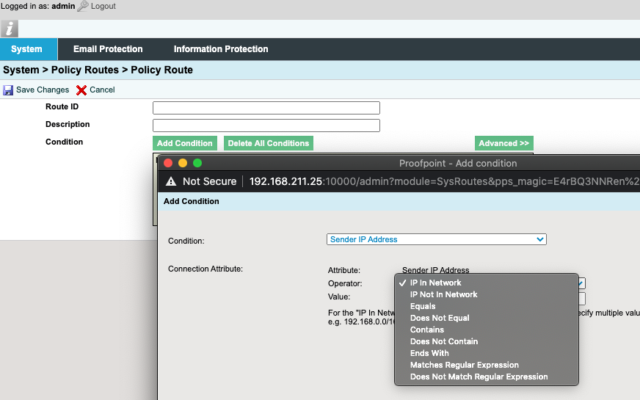Minimize the Add condition popup with yellow button
This screenshot has height=400, width=640.
[183, 163]
